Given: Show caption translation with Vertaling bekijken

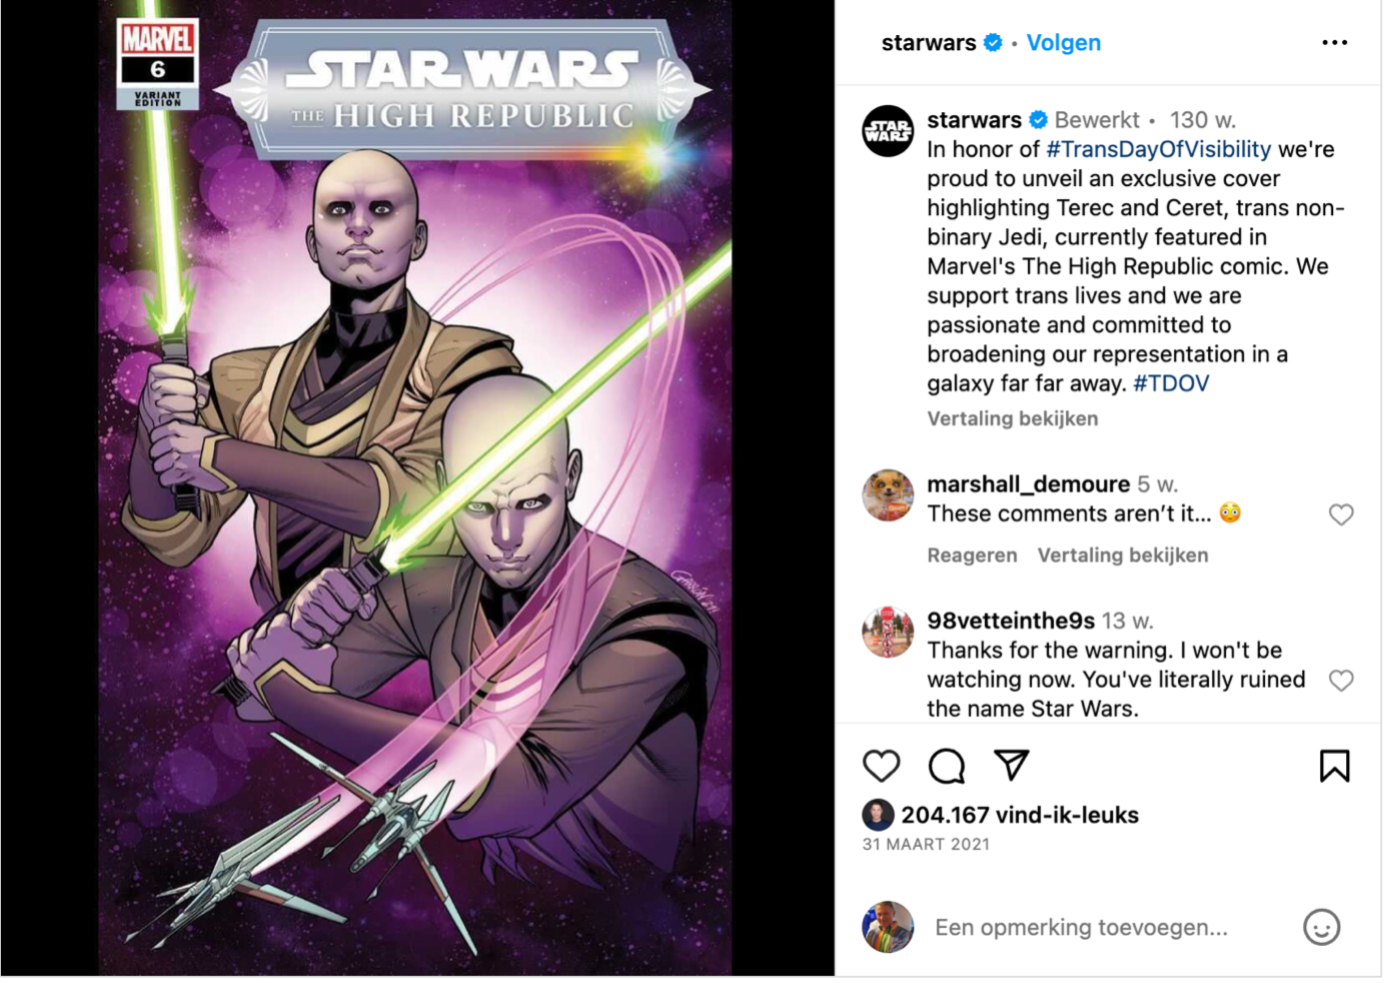Looking at the screenshot, I should click(x=1012, y=419).
